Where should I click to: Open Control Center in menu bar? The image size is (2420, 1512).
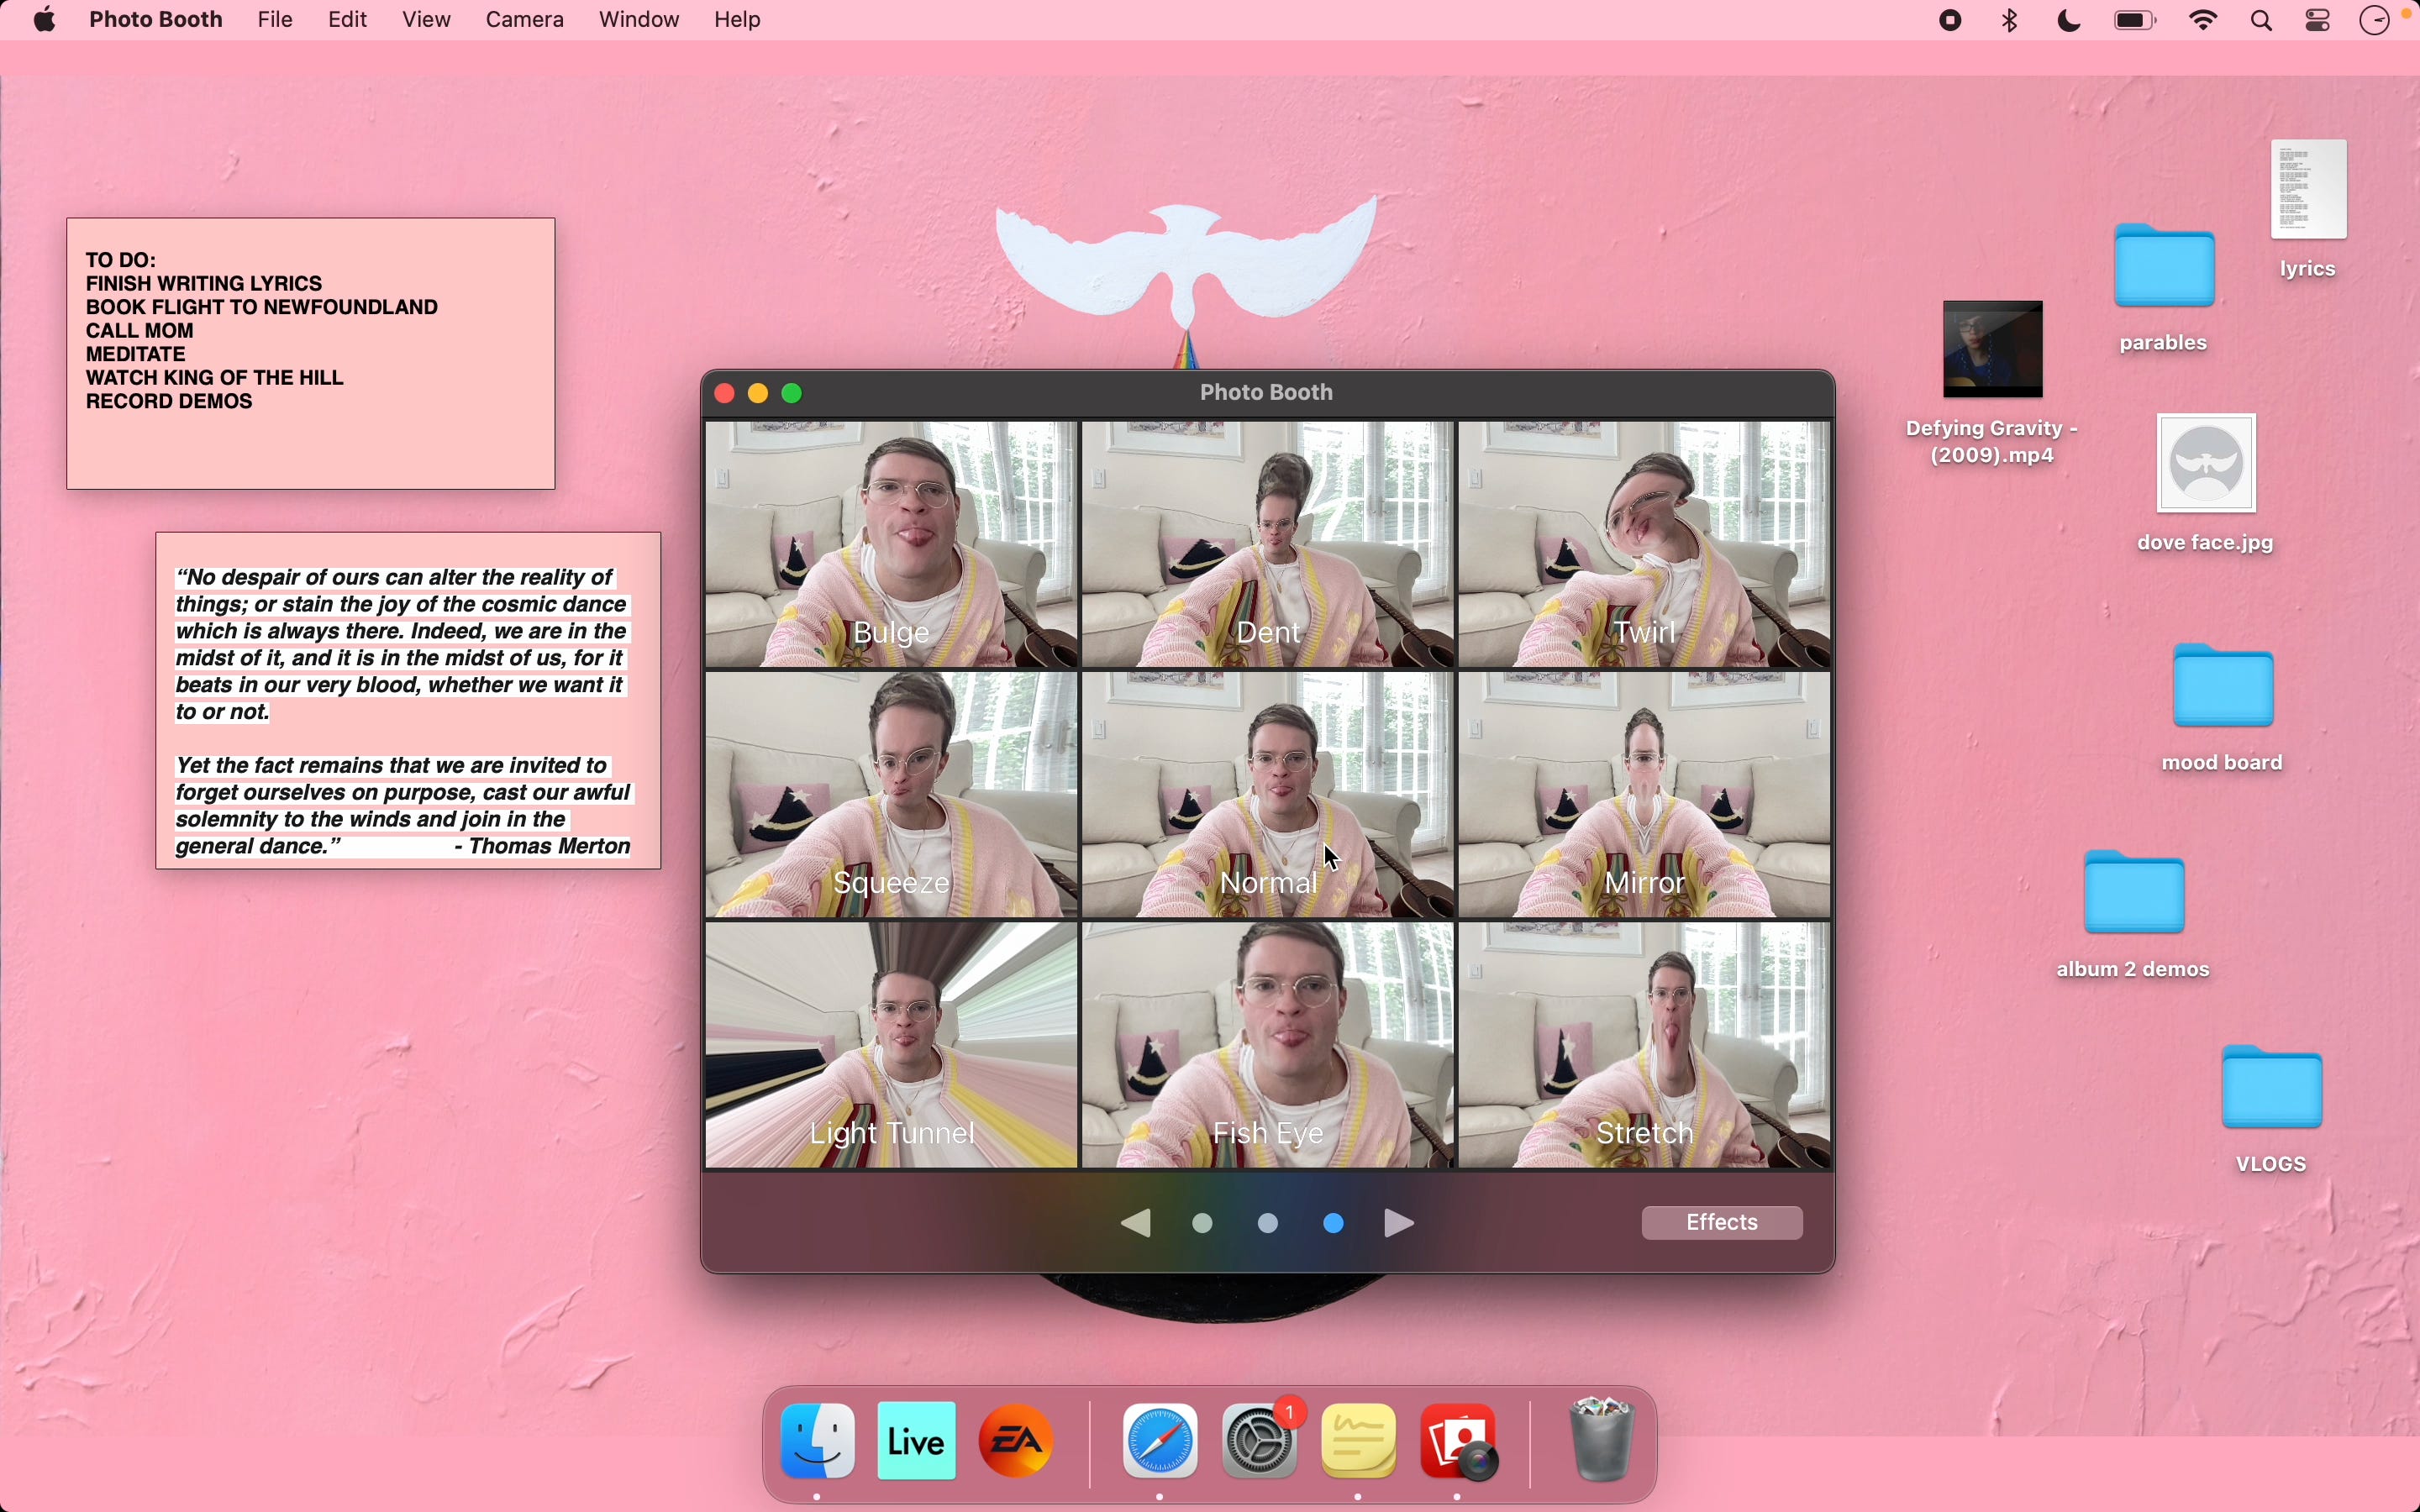tap(2318, 20)
